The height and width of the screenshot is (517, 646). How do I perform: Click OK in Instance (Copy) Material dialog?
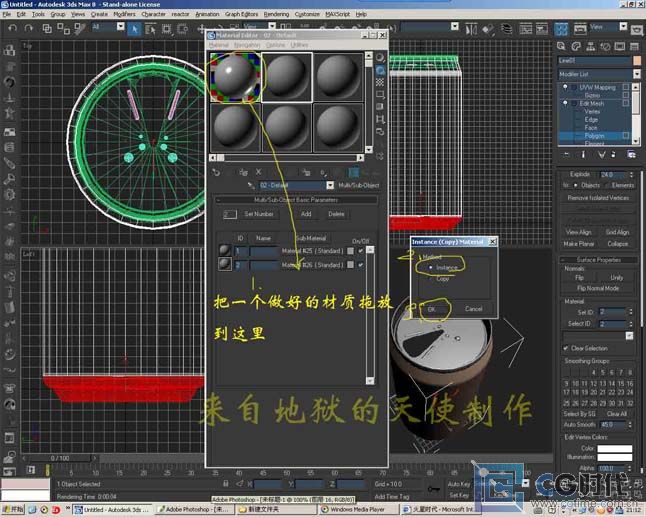pyautogui.click(x=431, y=309)
